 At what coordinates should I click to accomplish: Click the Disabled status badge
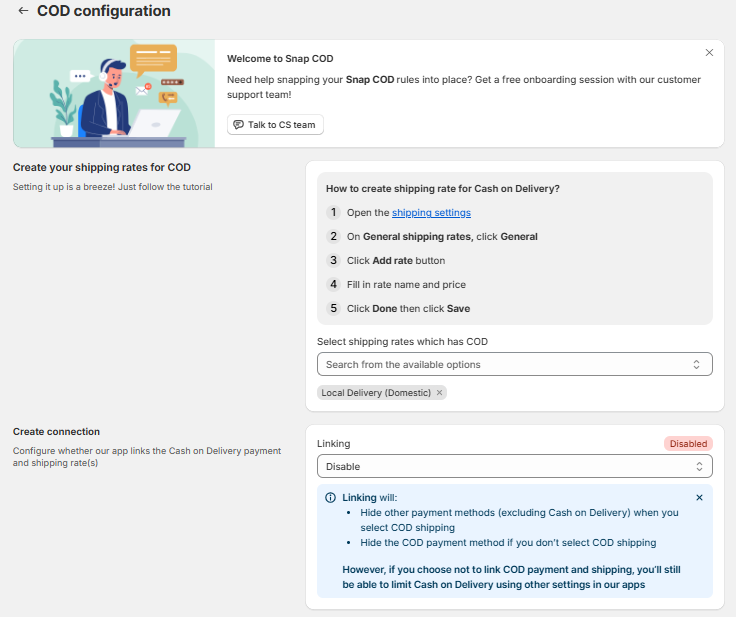click(688, 444)
